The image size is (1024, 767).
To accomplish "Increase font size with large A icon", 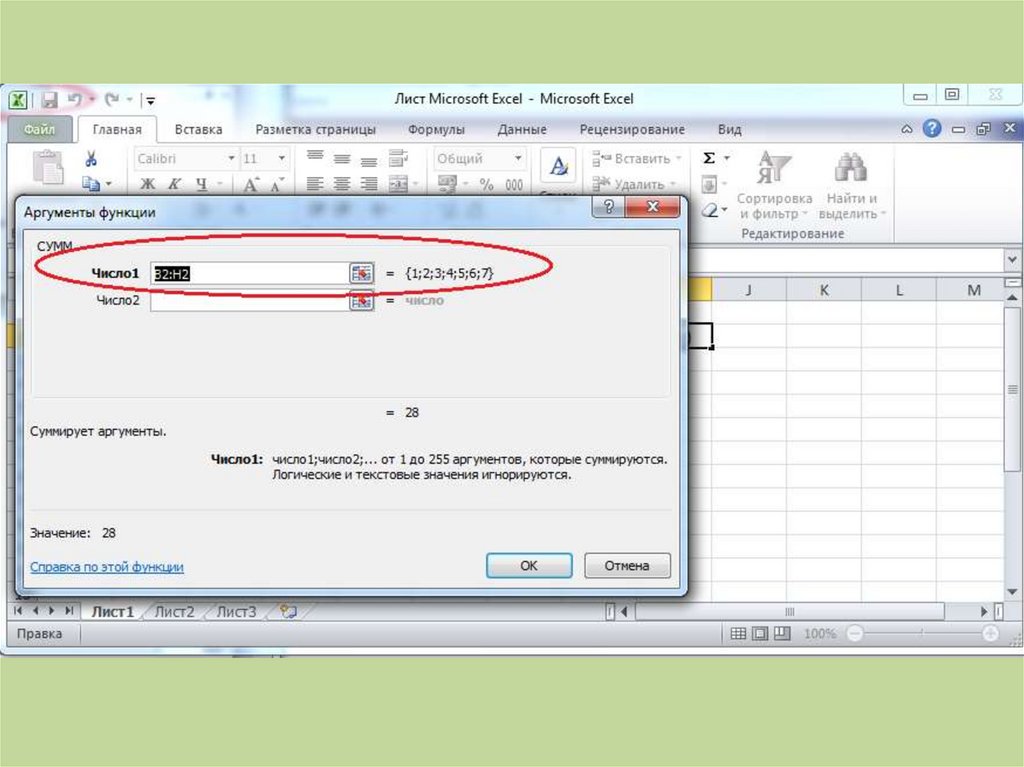I will click(x=251, y=185).
